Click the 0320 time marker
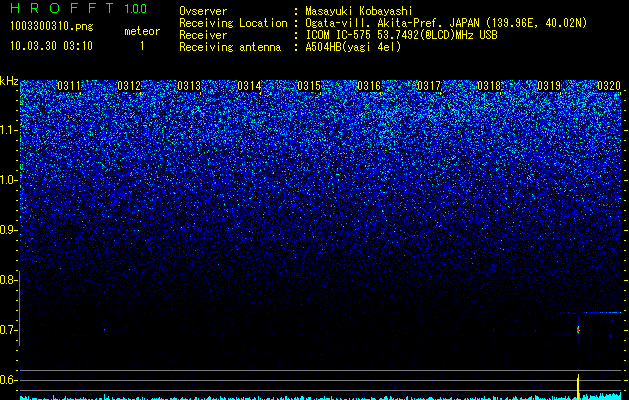The height and width of the screenshot is (400, 629). point(609,86)
